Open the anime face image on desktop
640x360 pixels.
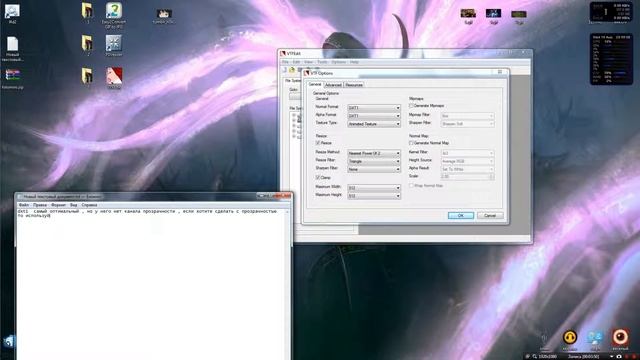(164, 13)
